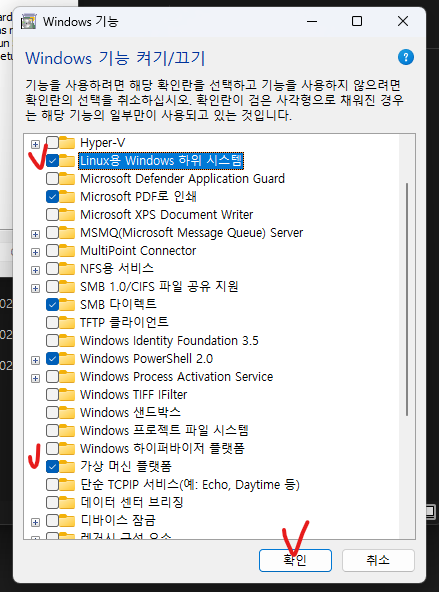This screenshot has height=592, width=439.
Task: Click the 데이터 센터 브리징 folder icon
Action: pyautogui.click(x=67, y=503)
